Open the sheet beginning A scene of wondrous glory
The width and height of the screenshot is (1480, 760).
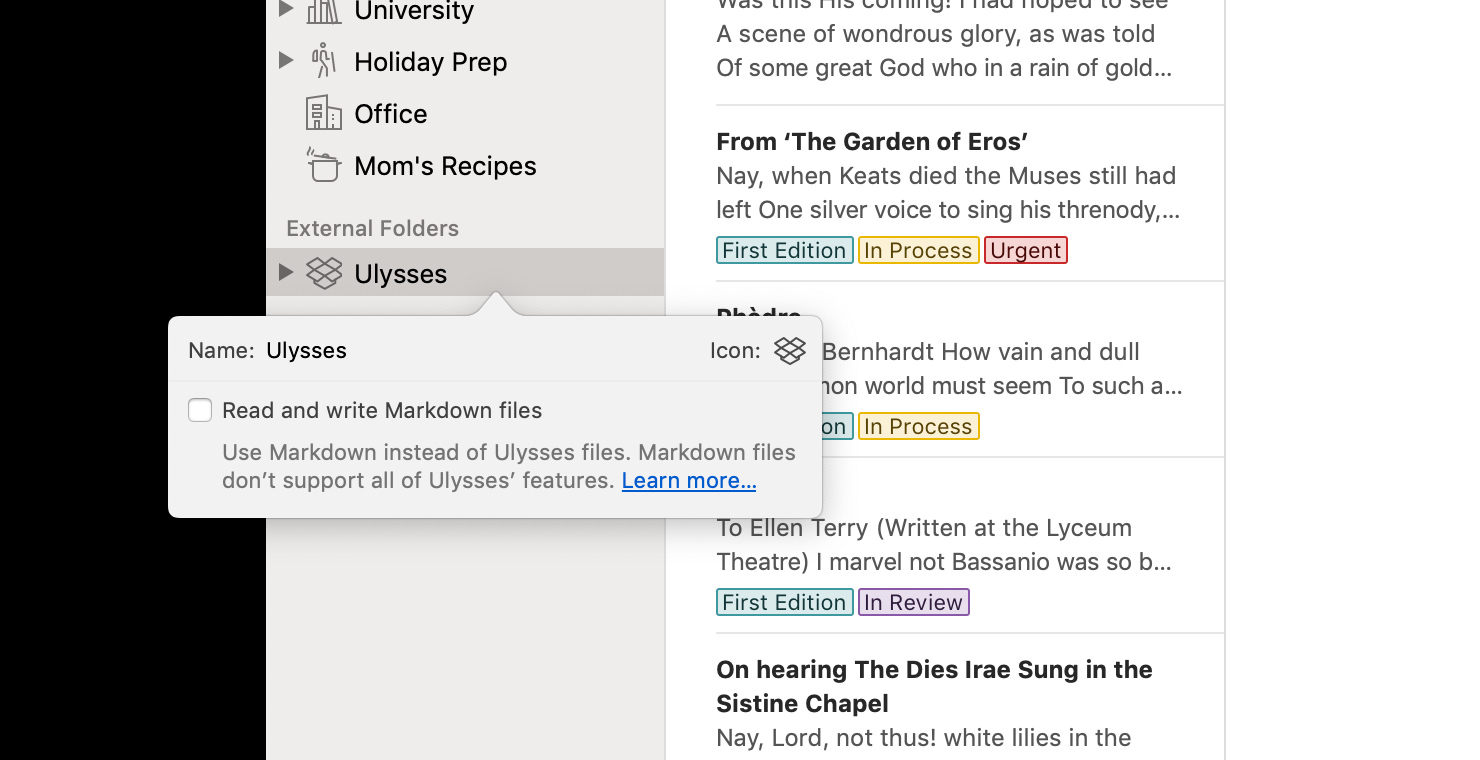[x=970, y=51]
